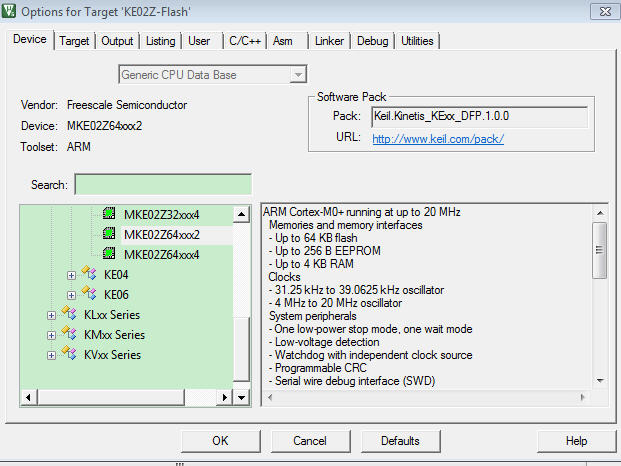
Task: Select the Device tab
Action: tap(30, 39)
